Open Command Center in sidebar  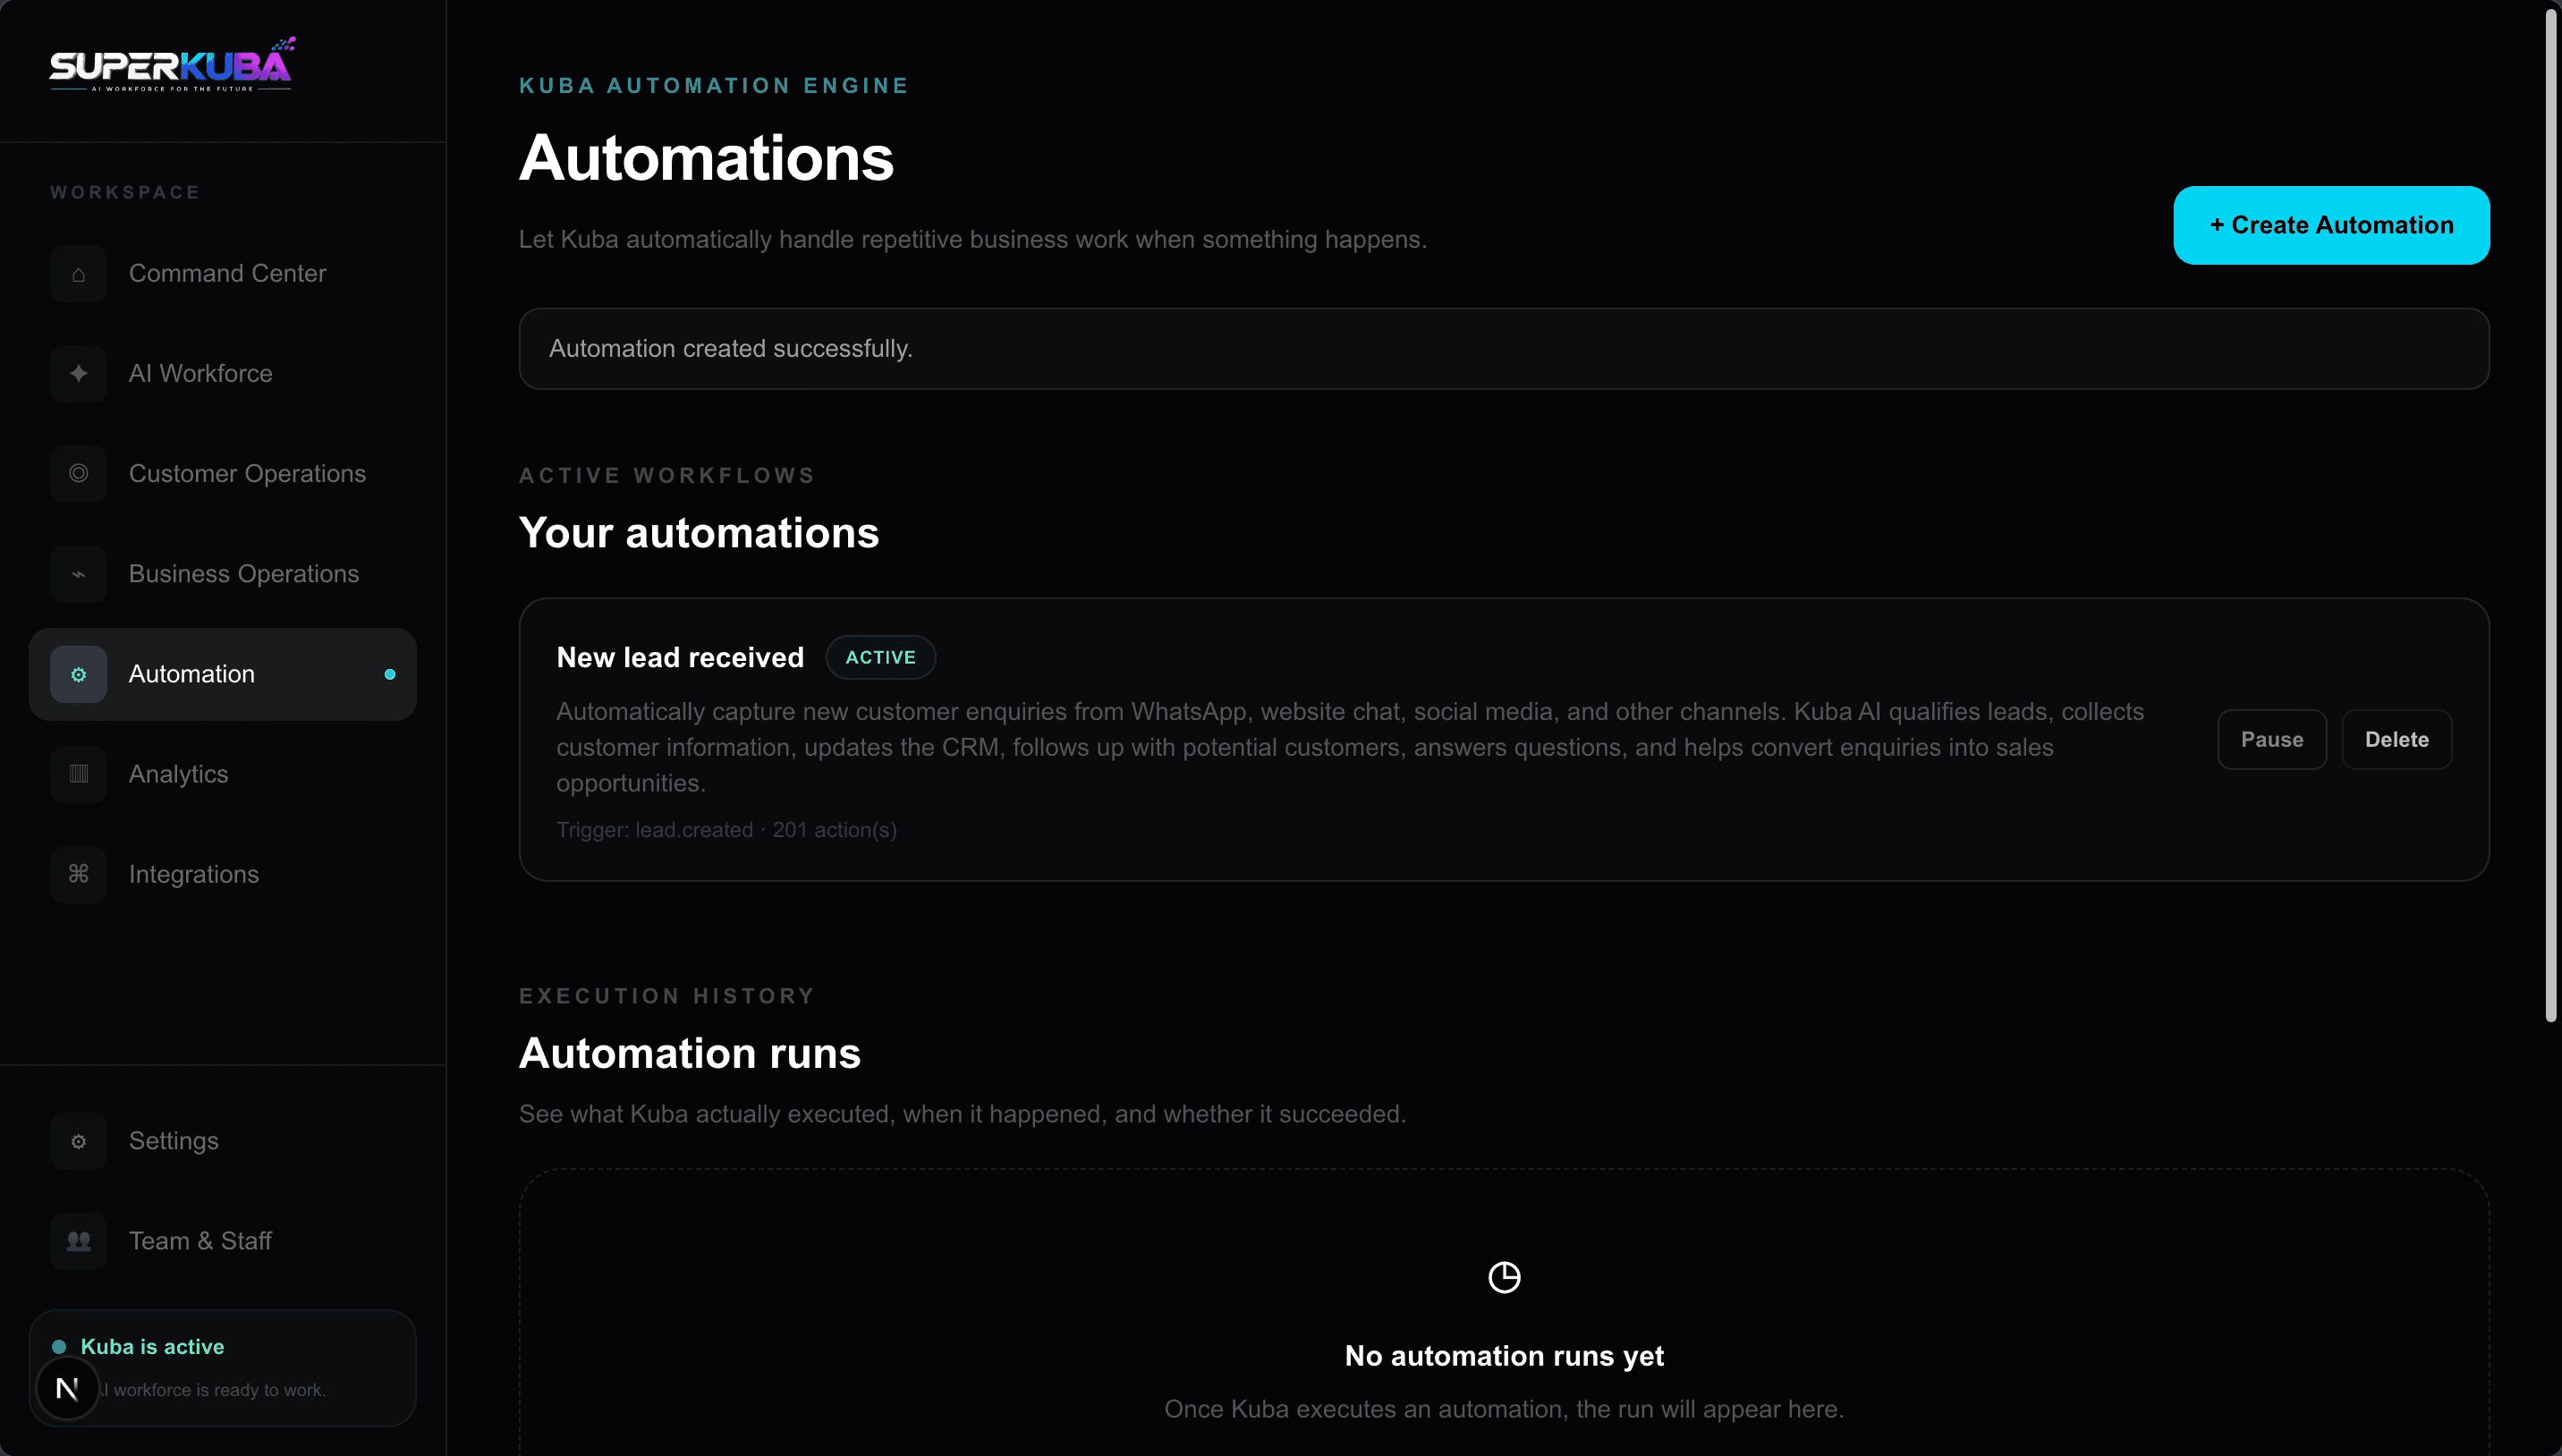coord(223,274)
